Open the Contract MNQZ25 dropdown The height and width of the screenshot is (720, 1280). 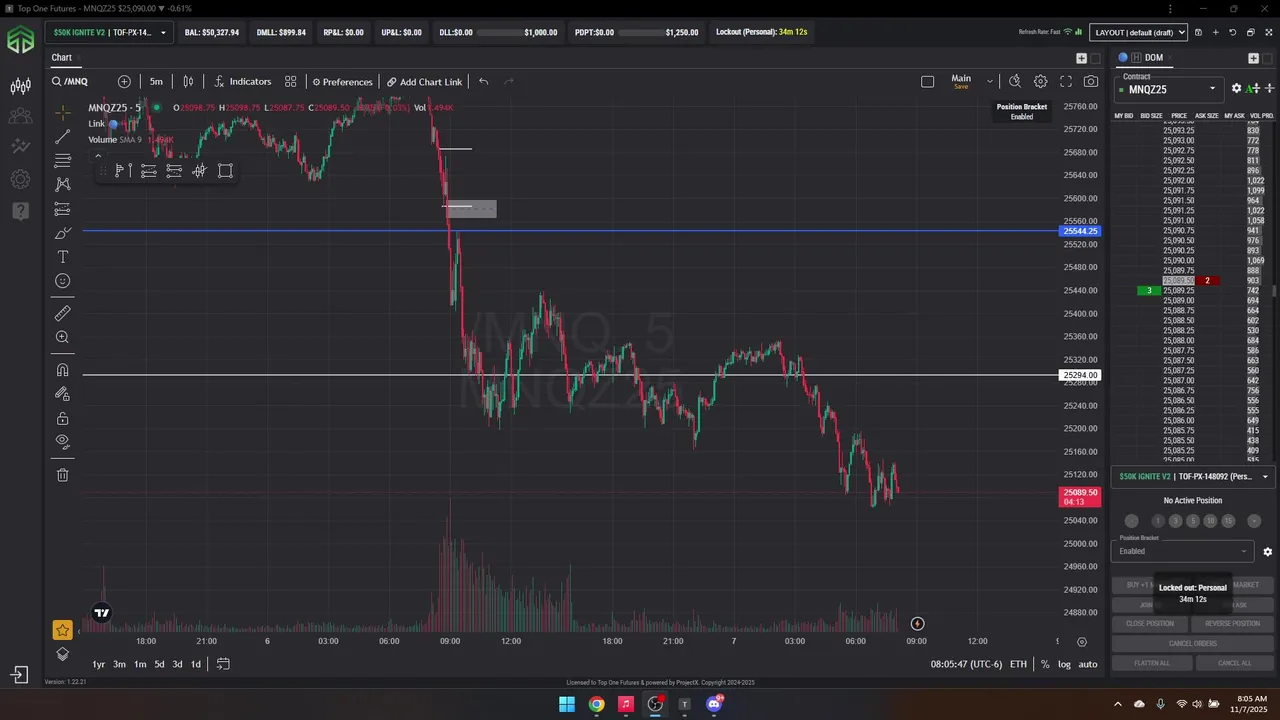click(1168, 89)
